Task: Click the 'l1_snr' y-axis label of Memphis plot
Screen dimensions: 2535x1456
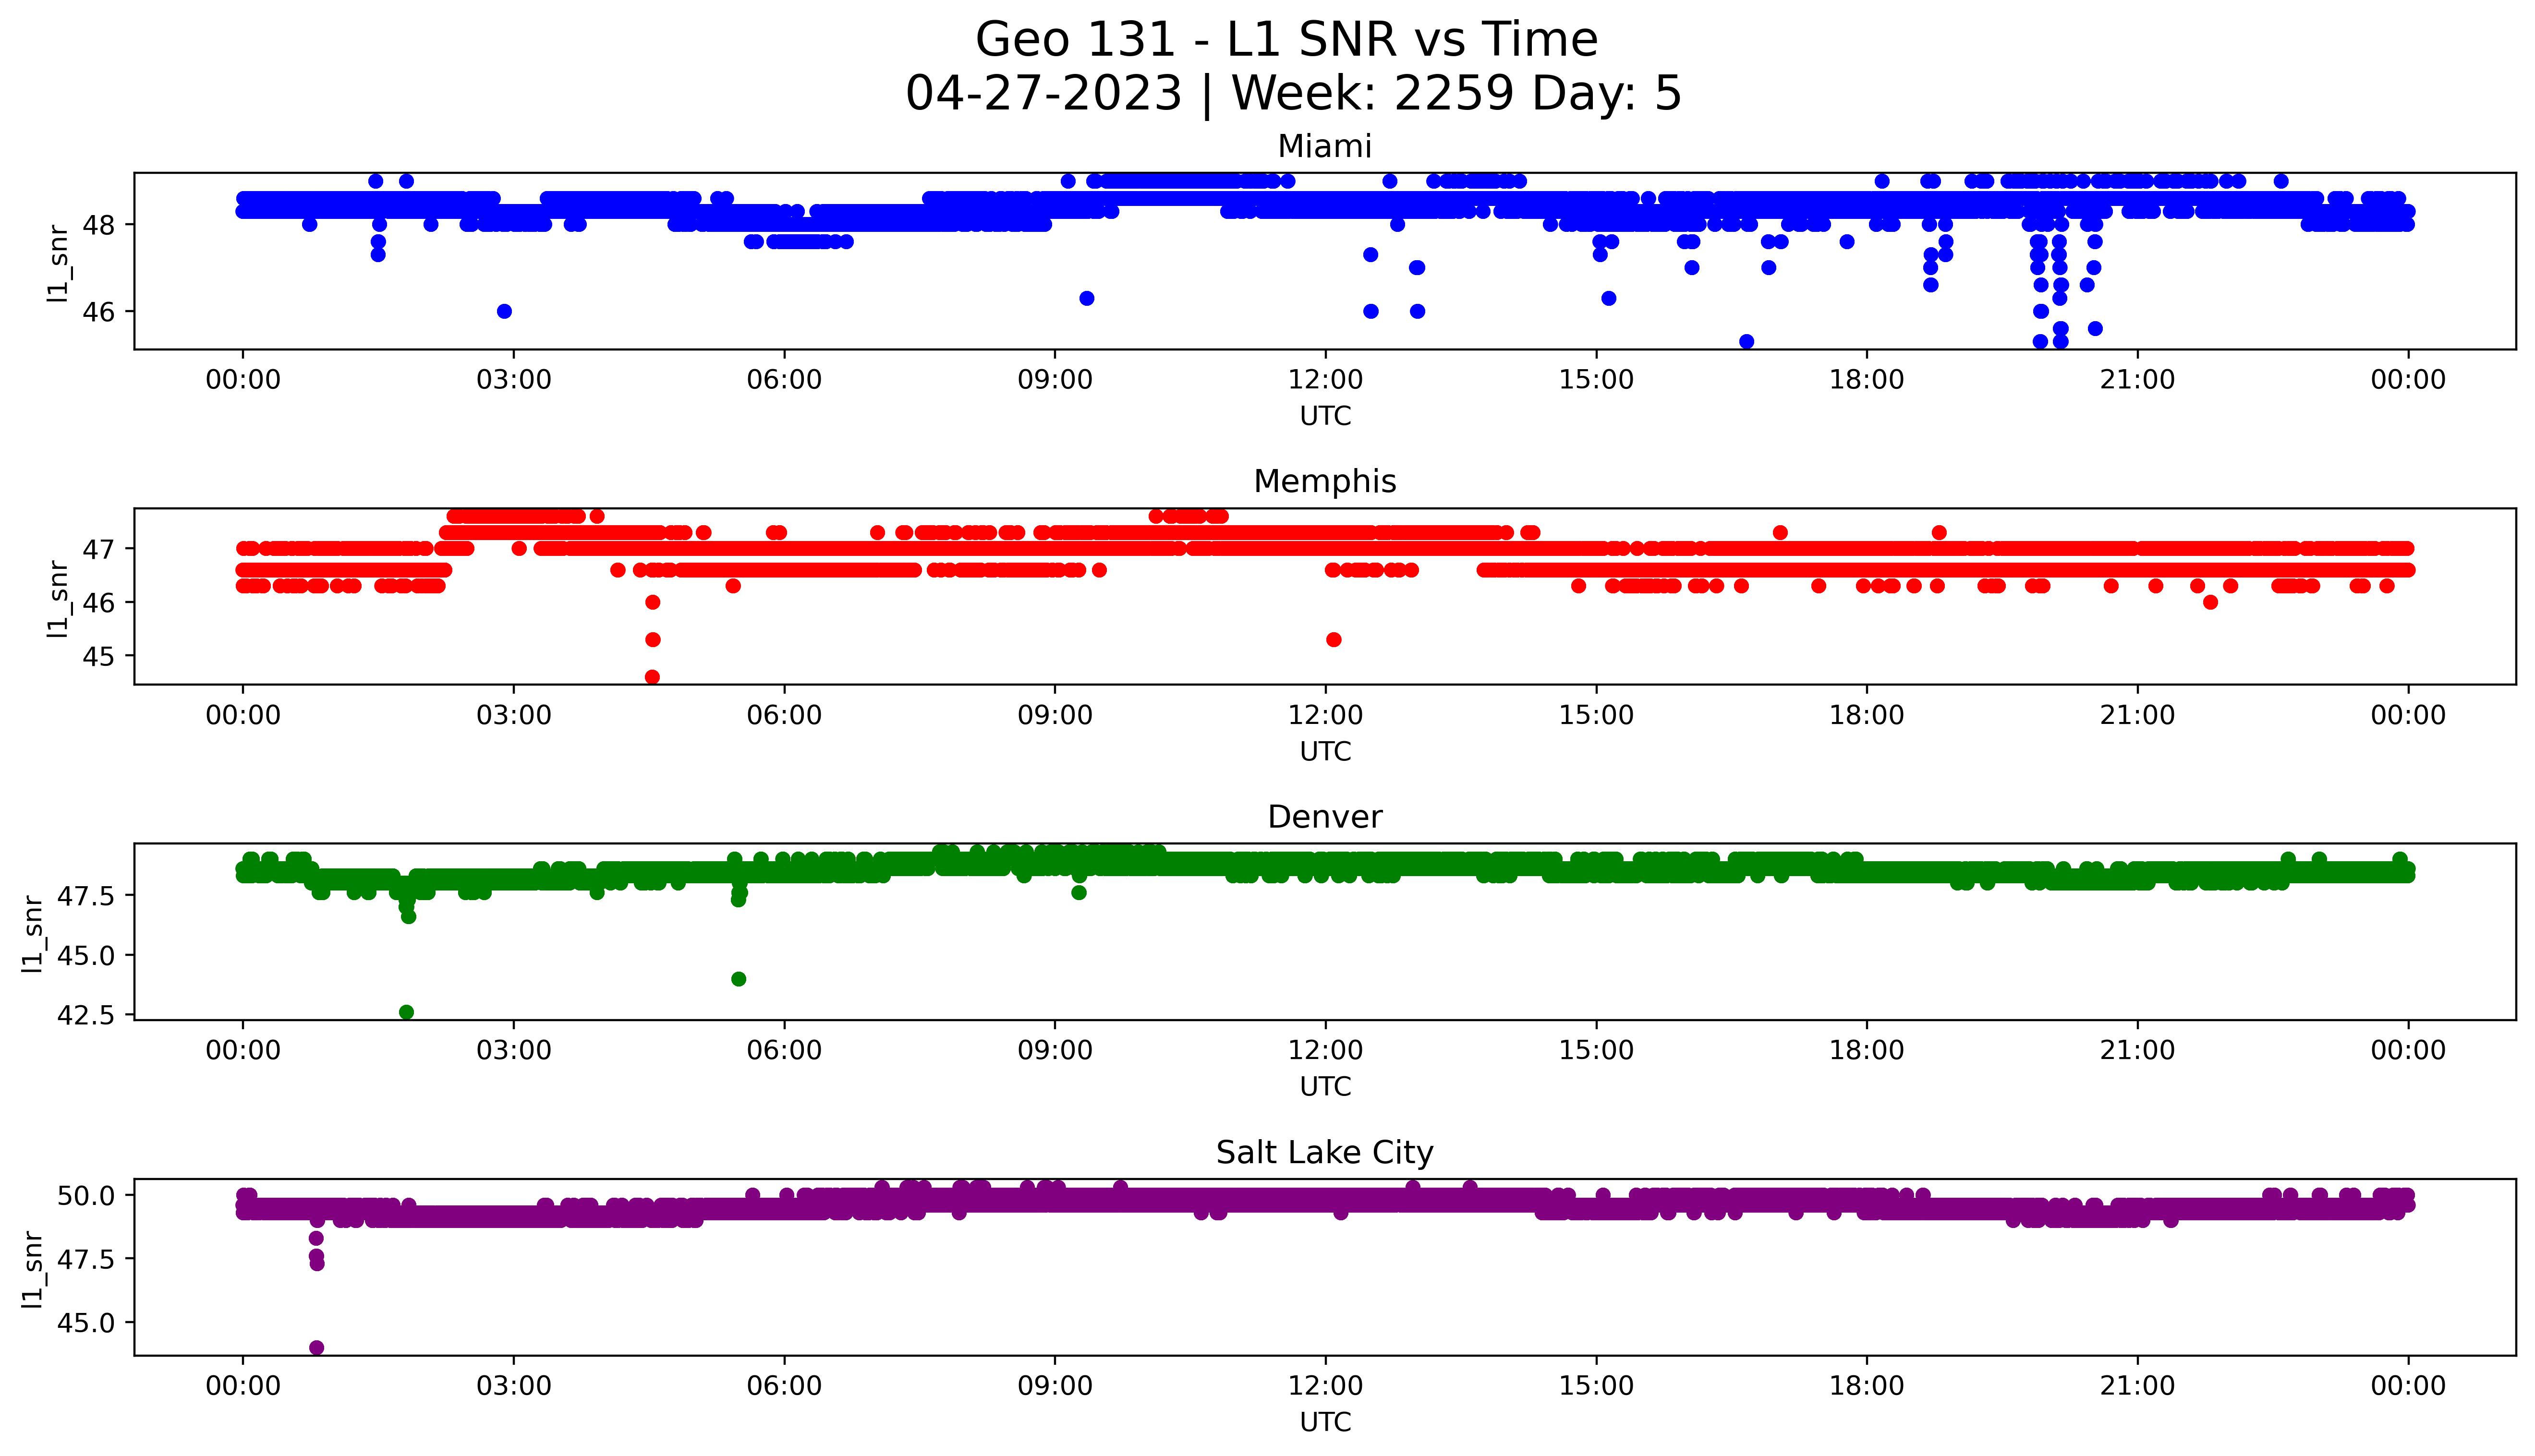Action: [59, 598]
